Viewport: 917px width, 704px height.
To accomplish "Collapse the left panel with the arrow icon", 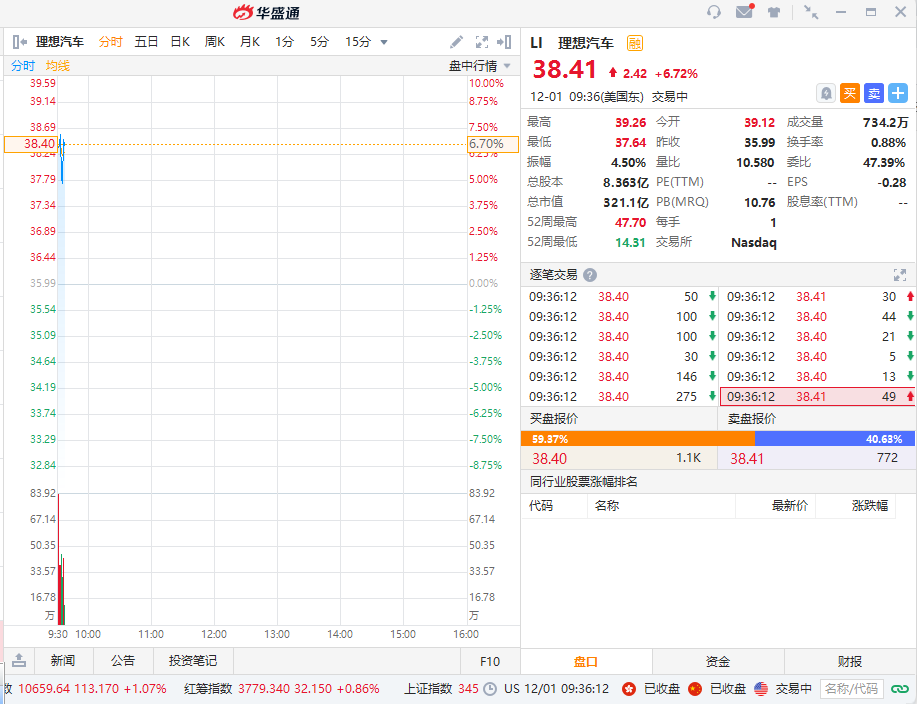I will click(x=20, y=42).
